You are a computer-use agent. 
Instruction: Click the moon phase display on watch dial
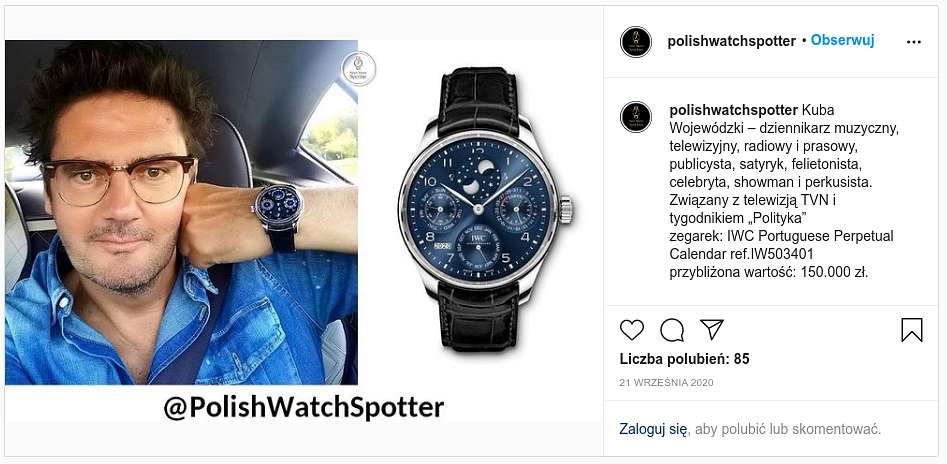pos(477,175)
